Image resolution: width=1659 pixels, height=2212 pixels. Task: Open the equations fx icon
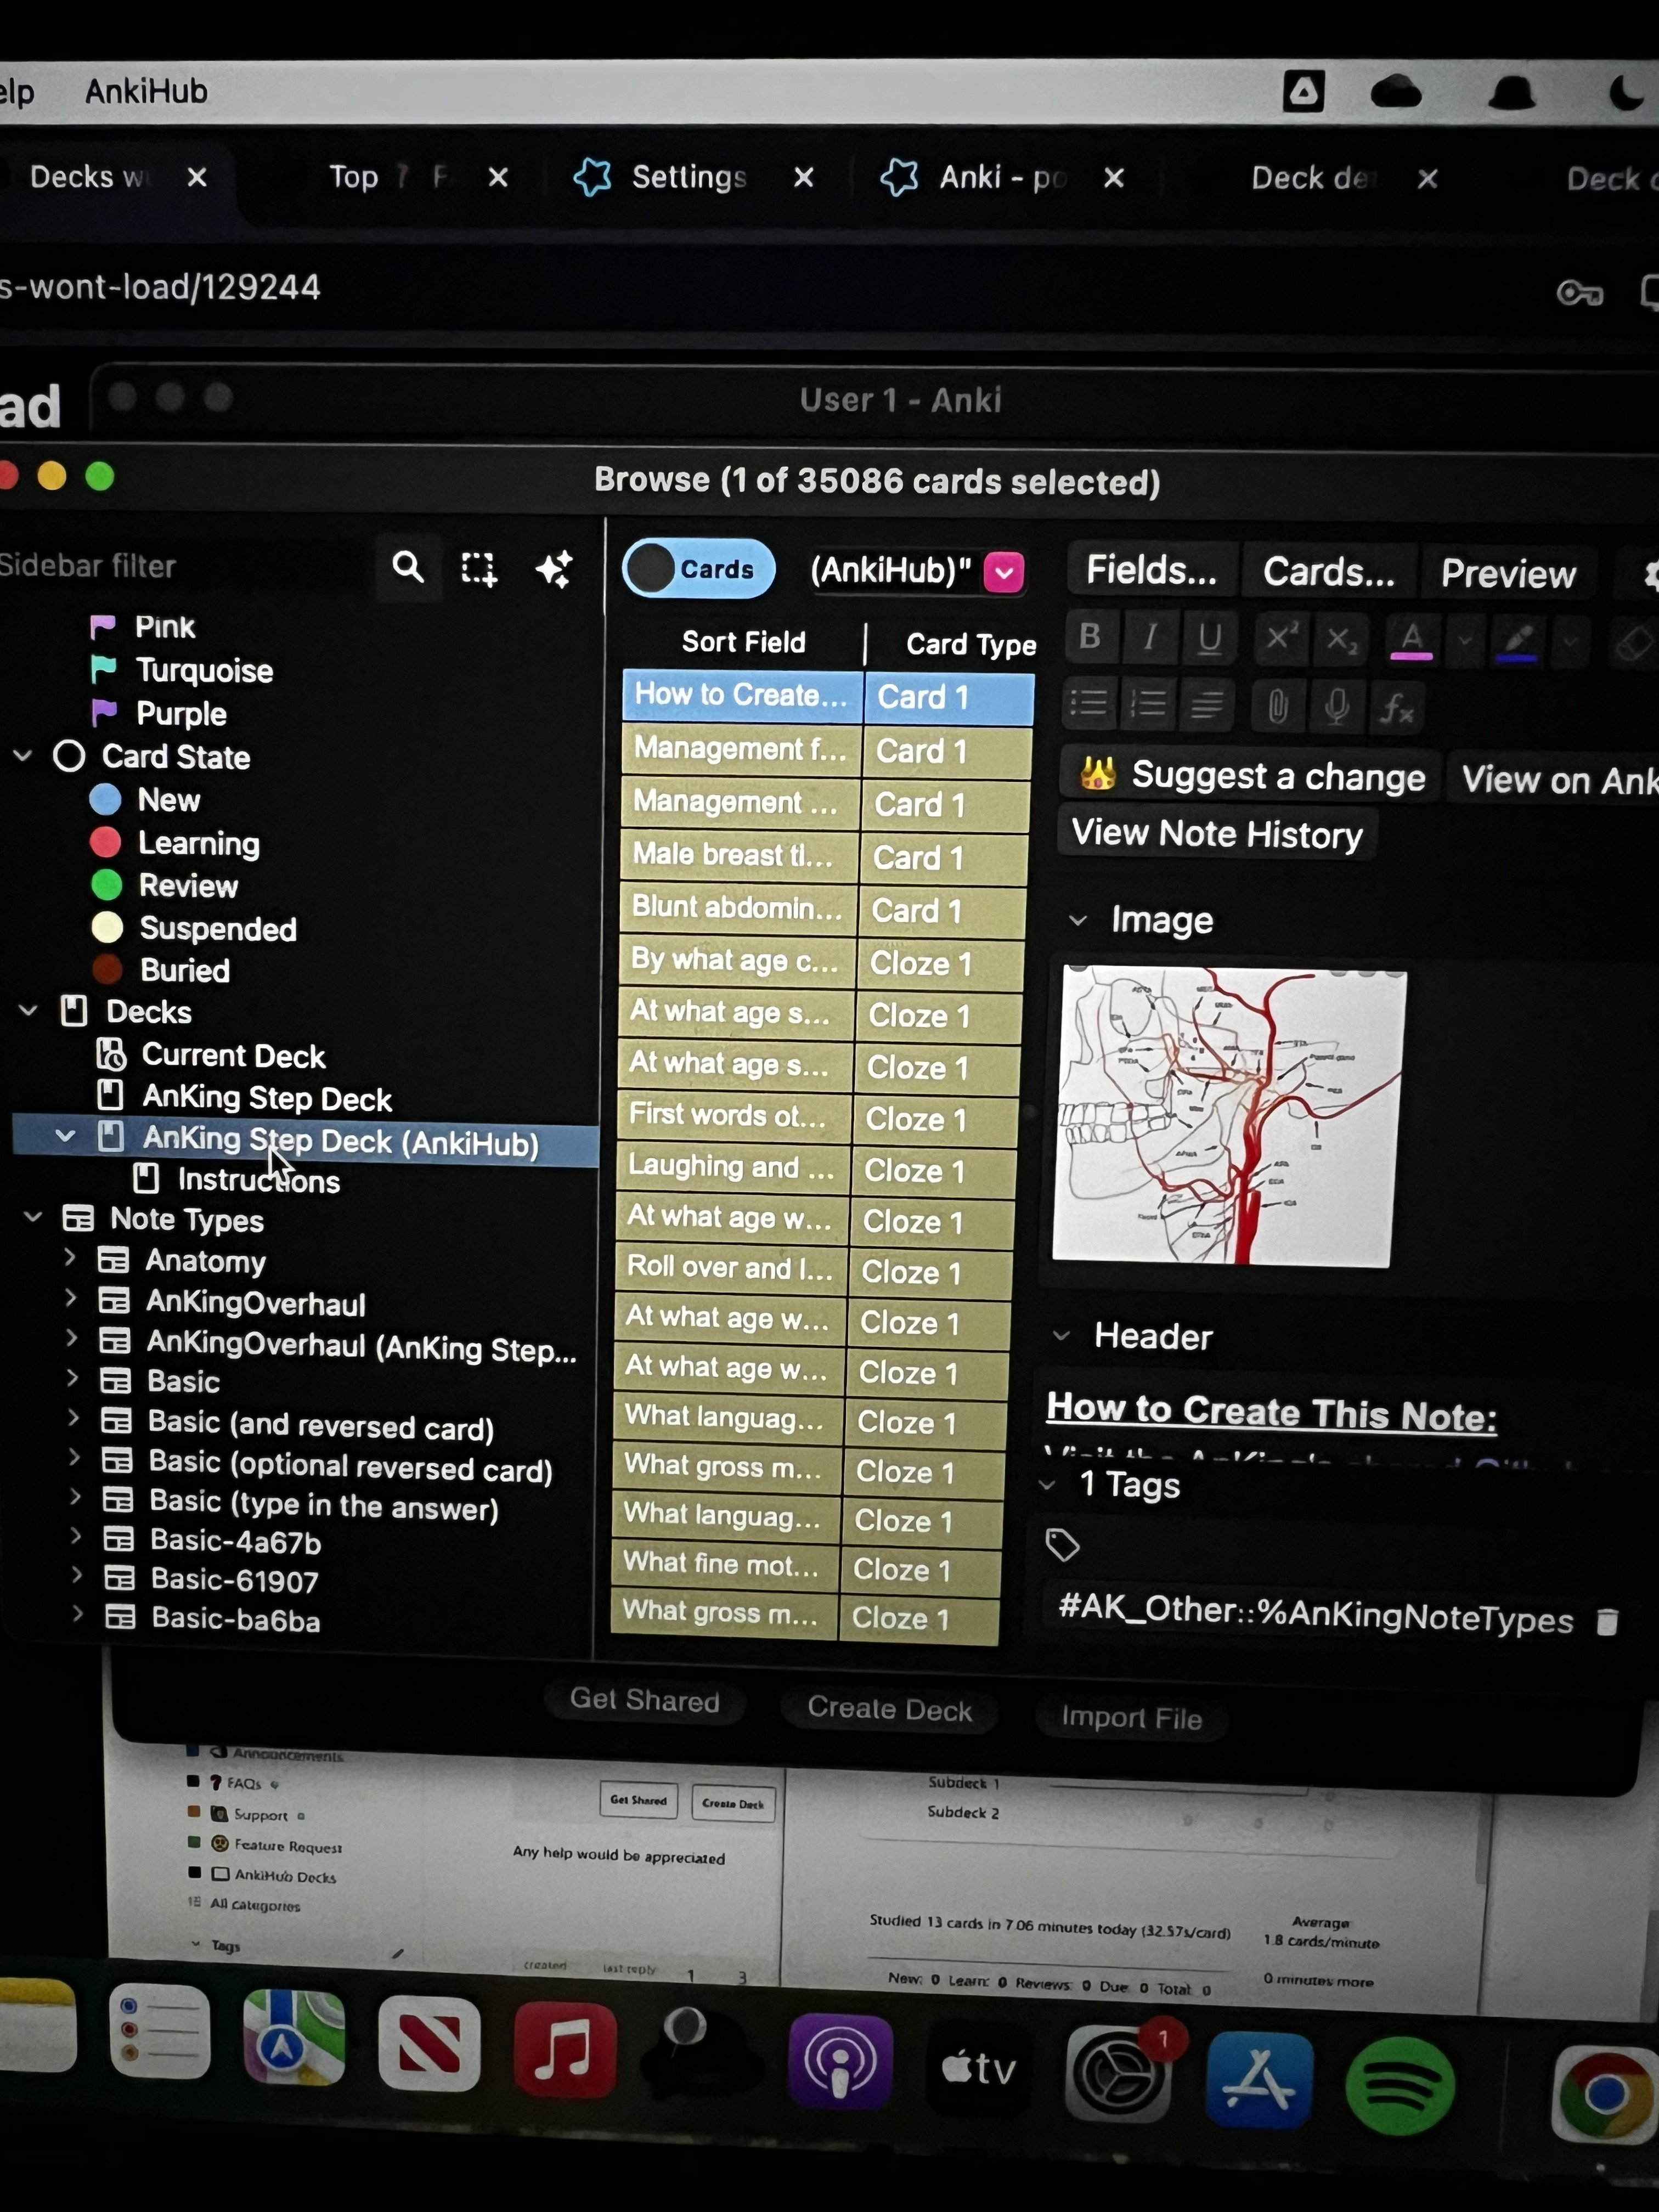coord(1396,708)
